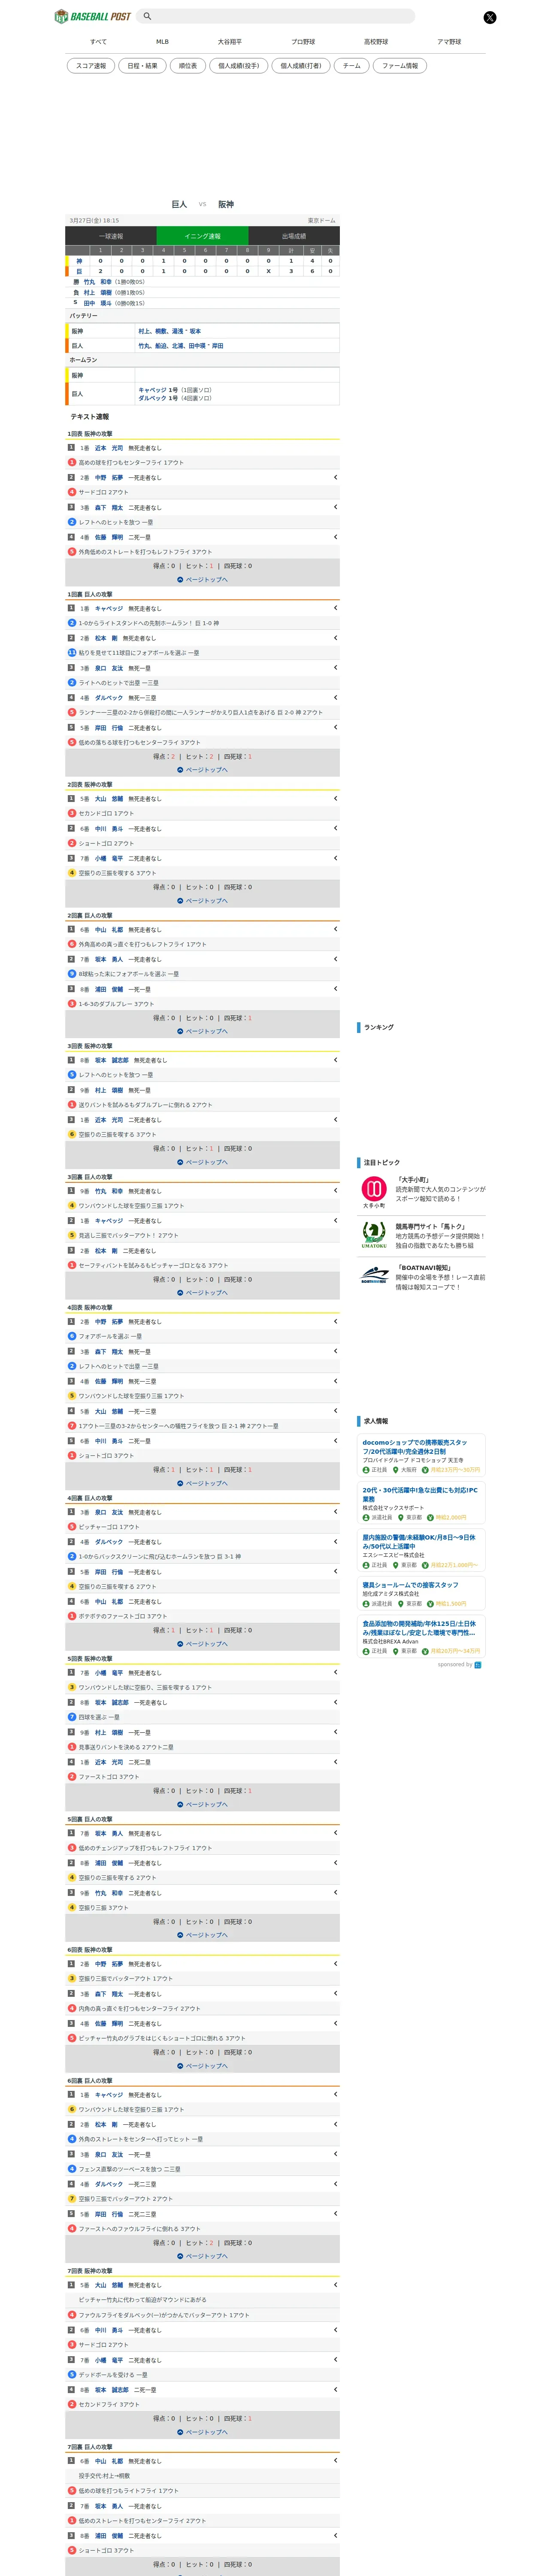This screenshot has width=551, height=2576.
Task: Open 食品添加物の開発補助 job listing
Action: tap(421, 1637)
